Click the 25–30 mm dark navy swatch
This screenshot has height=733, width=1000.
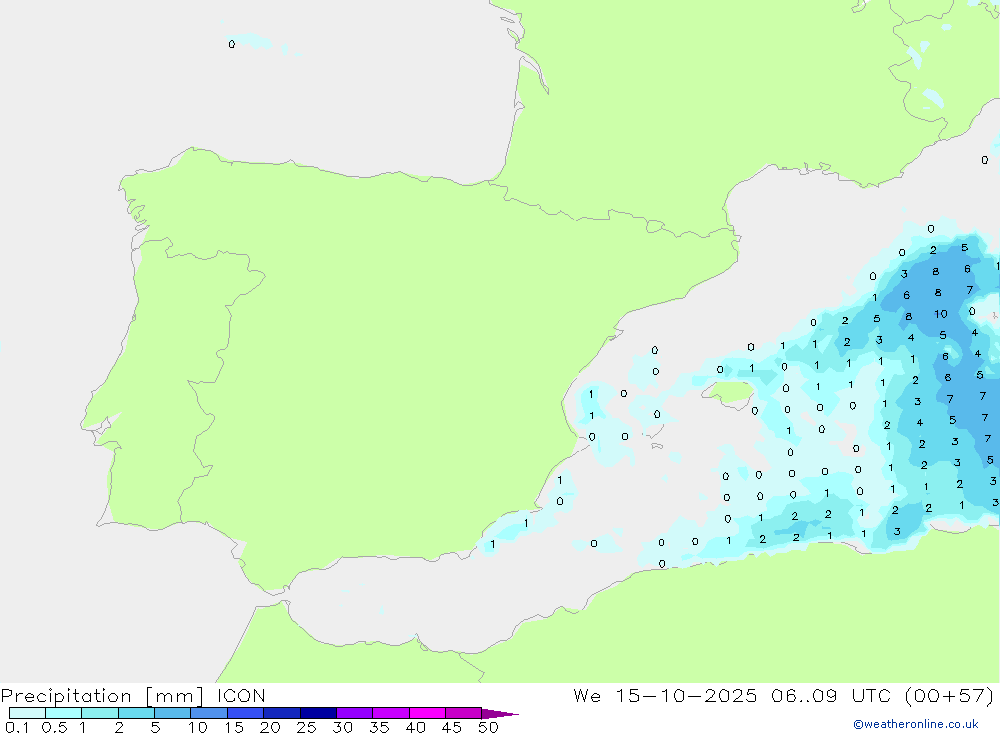(318, 713)
